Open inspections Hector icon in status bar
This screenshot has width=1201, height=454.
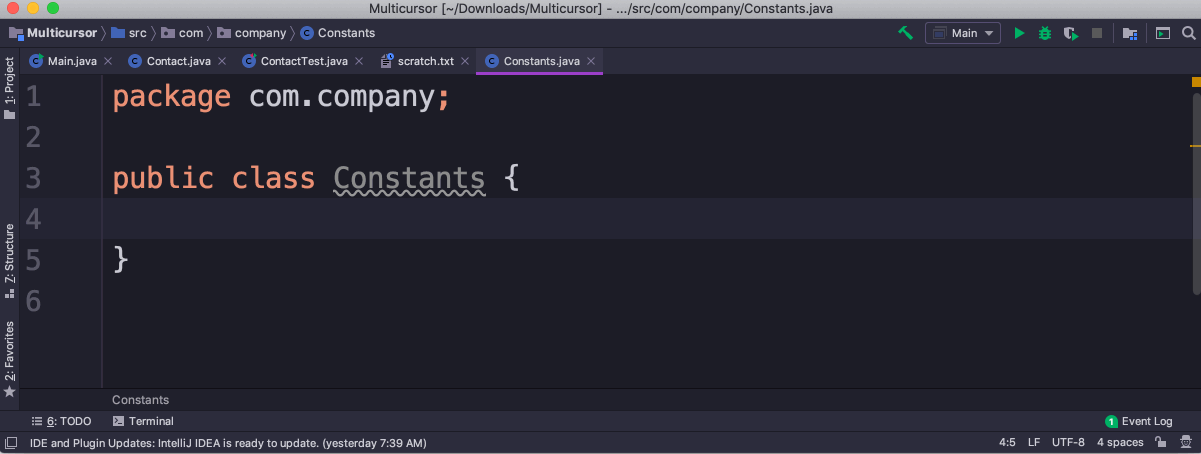(1187, 442)
